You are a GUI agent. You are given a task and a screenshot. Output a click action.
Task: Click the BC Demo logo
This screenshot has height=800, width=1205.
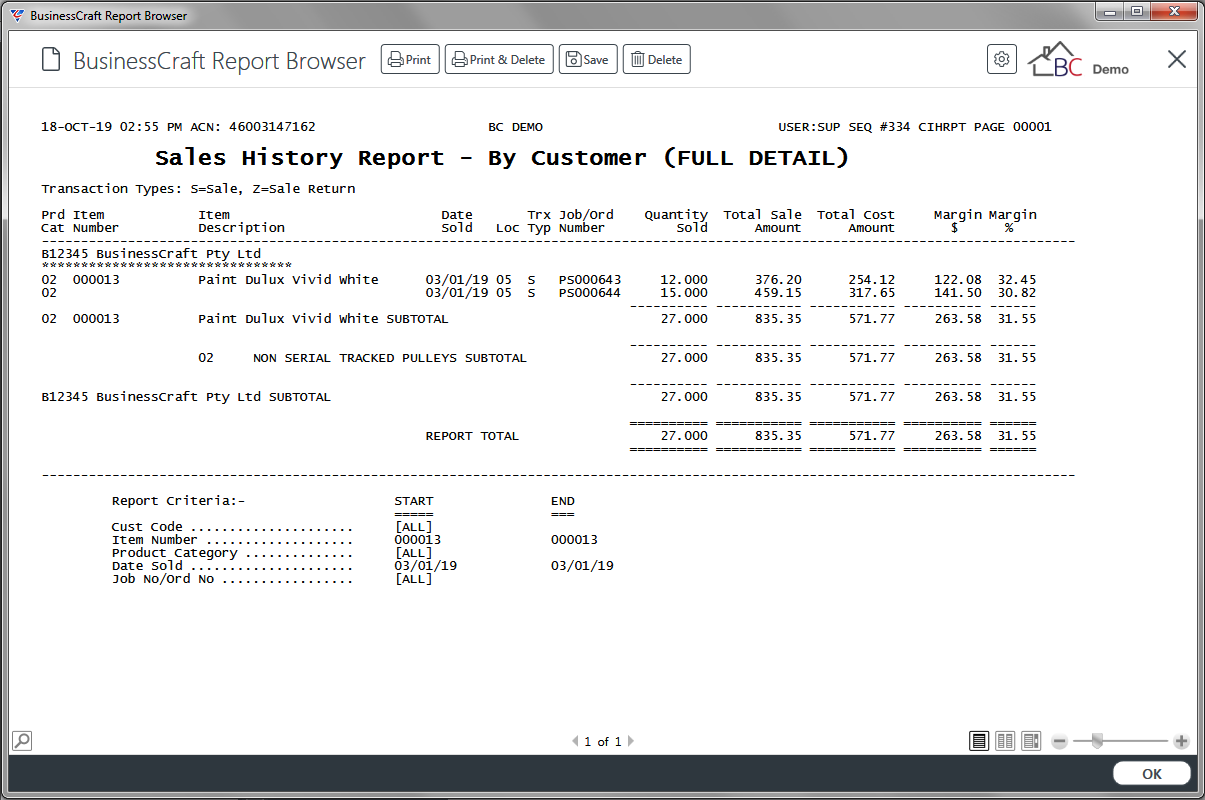tap(1078, 60)
